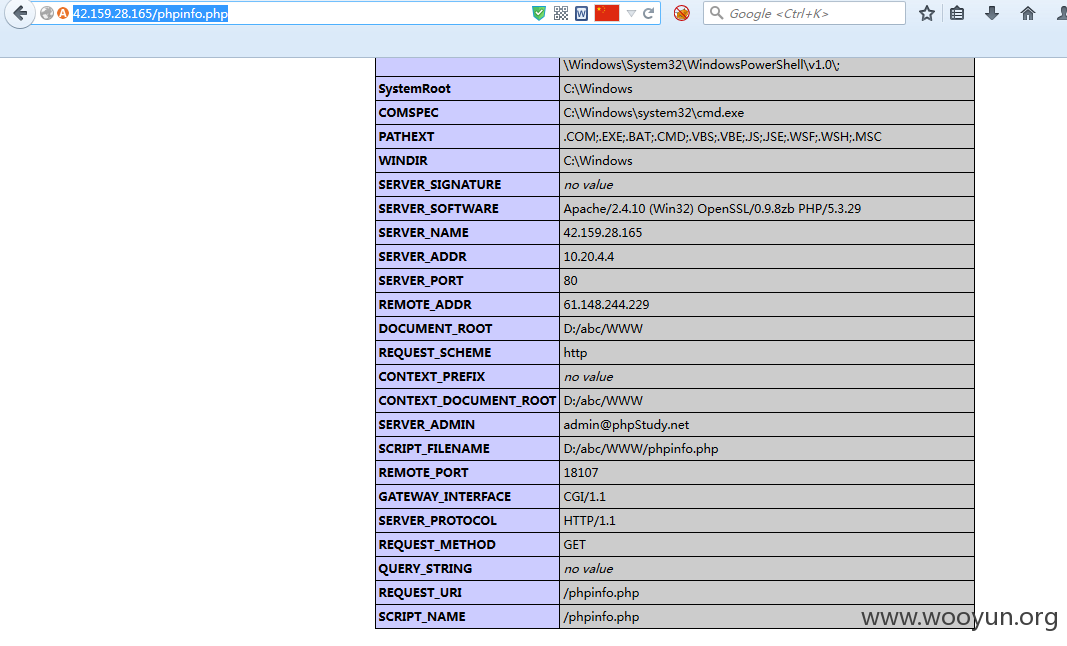Click the CONTEXT_PREFIX label
The height and width of the screenshot is (646, 1067).
[x=431, y=376]
